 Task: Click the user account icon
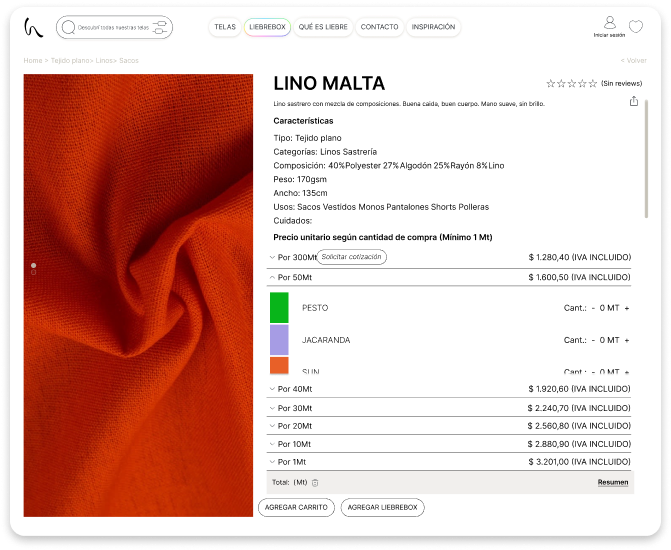click(609, 23)
